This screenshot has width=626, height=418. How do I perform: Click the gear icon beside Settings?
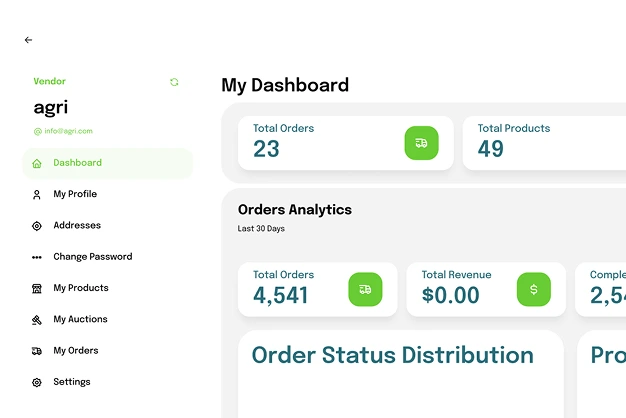point(37,382)
